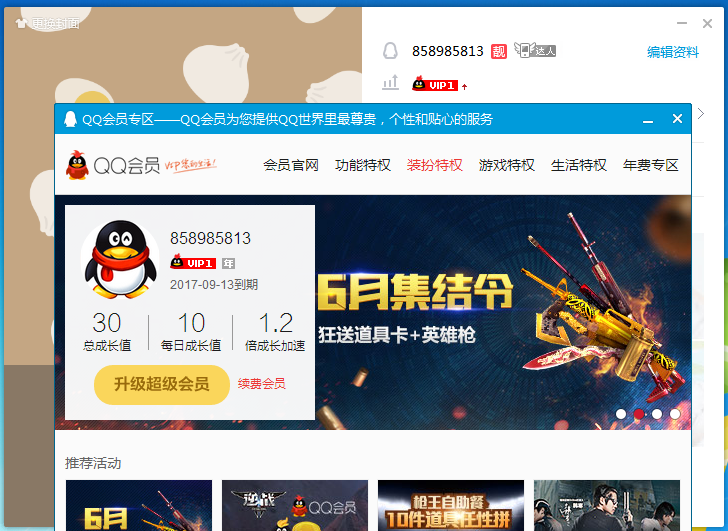Select the 装扮特权 tab
This screenshot has height=531, width=728.
pyautogui.click(x=435, y=165)
